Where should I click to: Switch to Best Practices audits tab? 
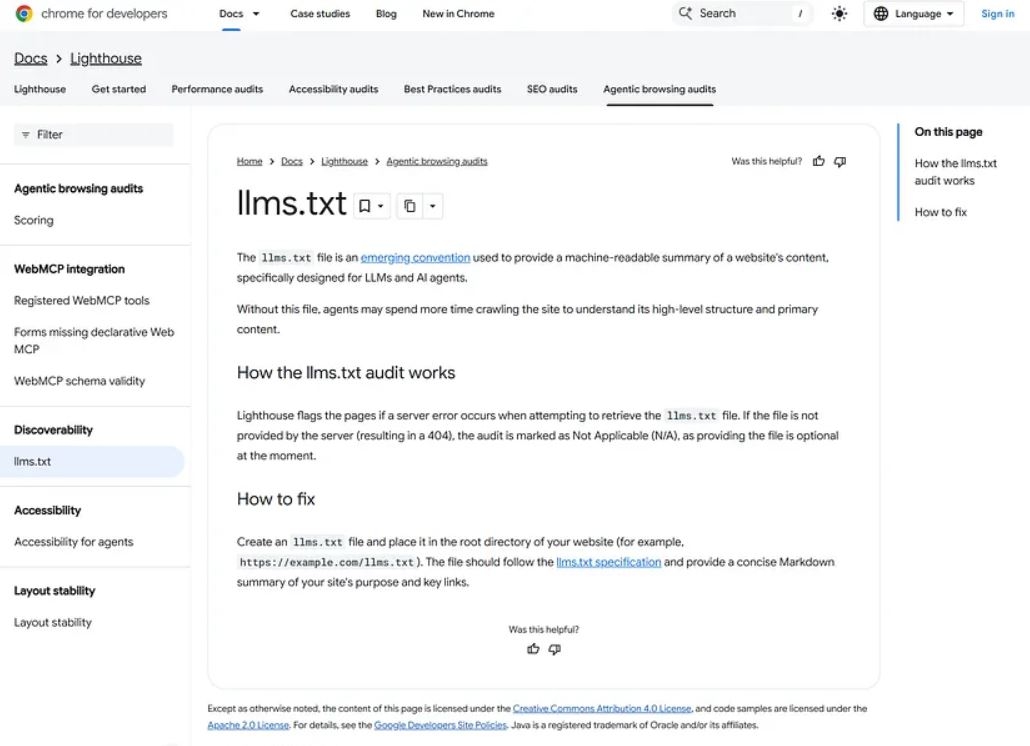[453, 89]
